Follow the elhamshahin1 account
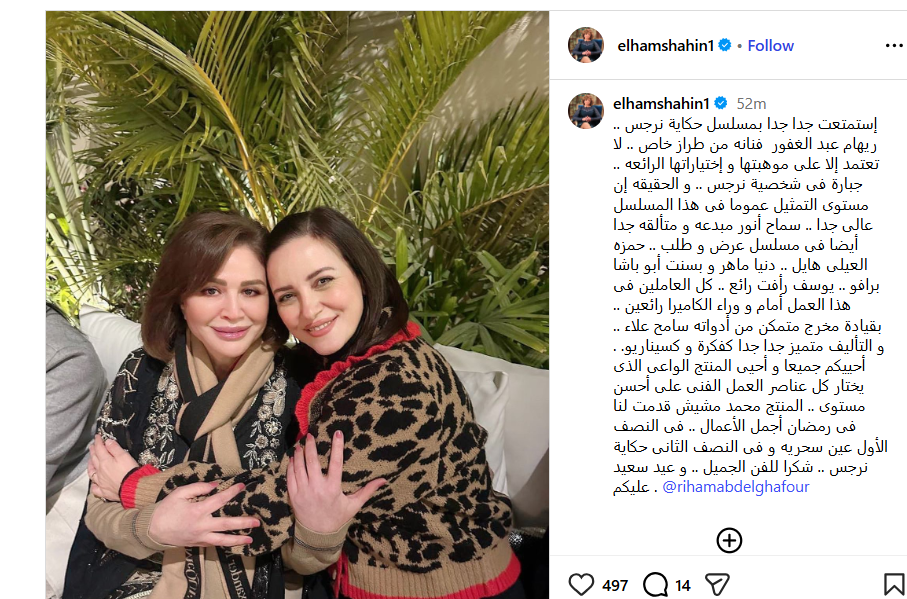Screen dimensions: 907x599 point(770,46)
